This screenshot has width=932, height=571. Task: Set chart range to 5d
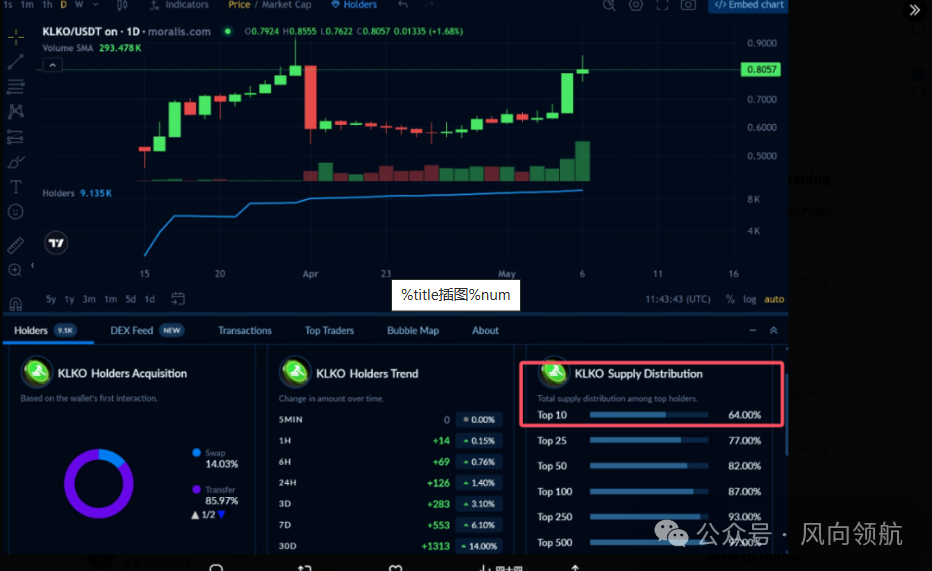131,299
